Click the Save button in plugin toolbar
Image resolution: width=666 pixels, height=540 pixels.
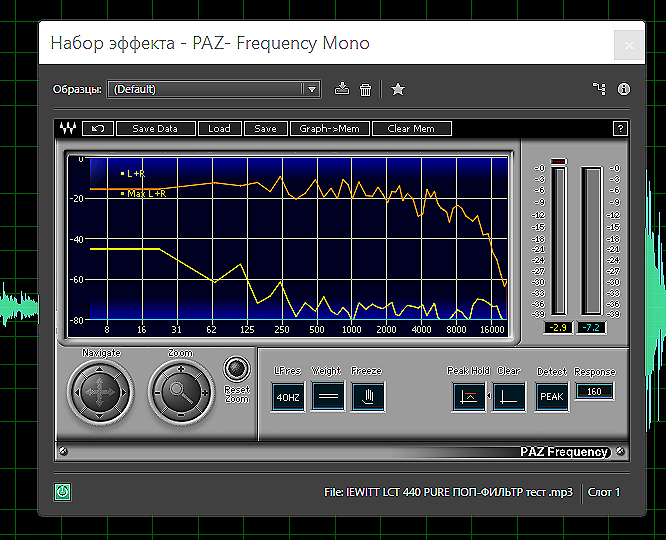point(265,128)
